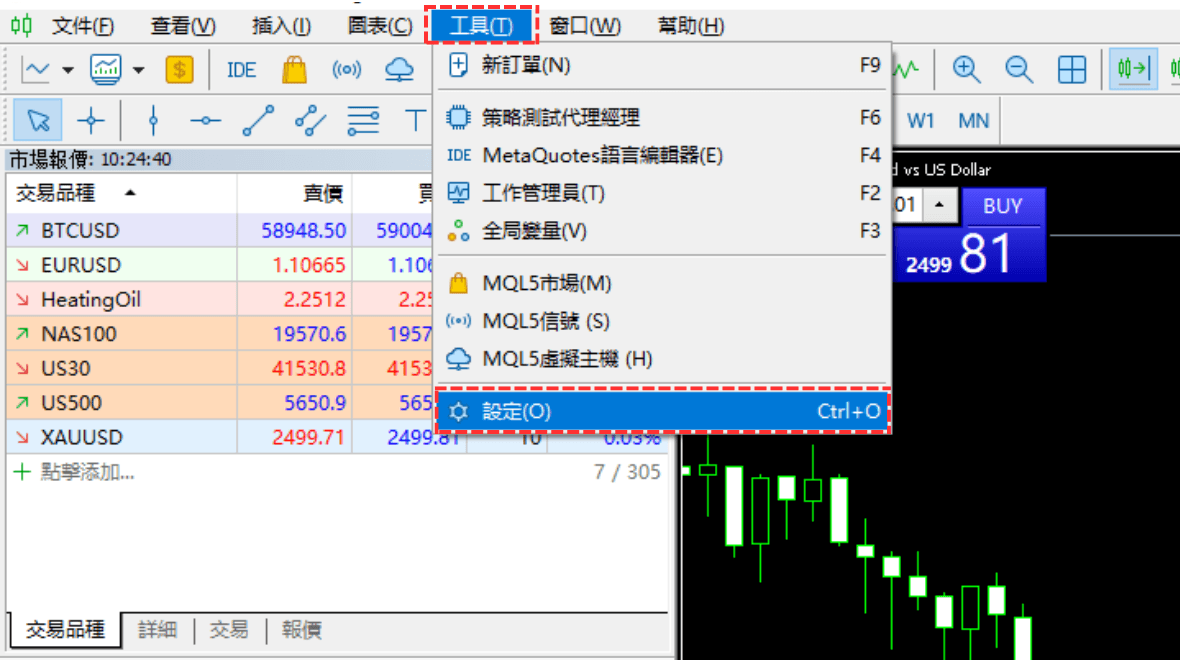
Task: Pick the vertical line drawing tool
Action: (153, 121)
